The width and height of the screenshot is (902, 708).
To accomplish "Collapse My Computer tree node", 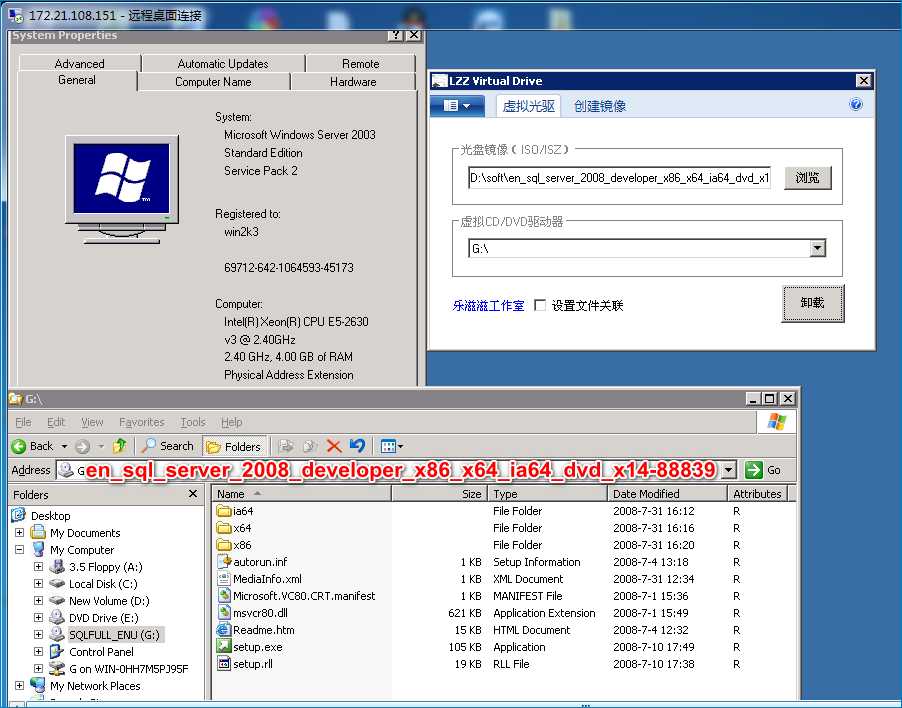I will coord(20,549).
